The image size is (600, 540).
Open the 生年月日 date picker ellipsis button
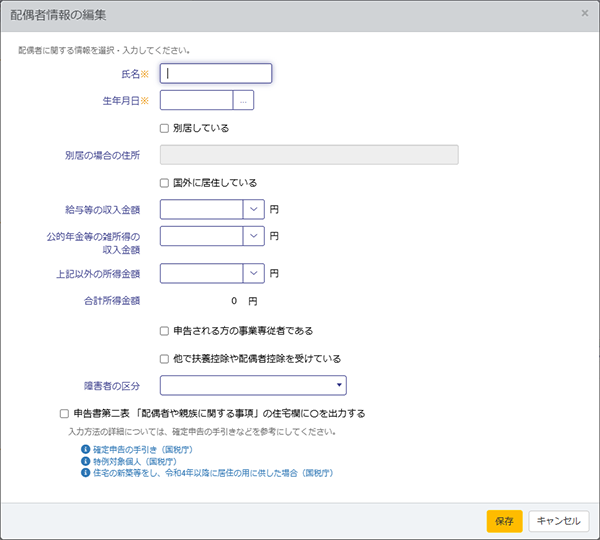pyautogui.click(x=244, y=100)
